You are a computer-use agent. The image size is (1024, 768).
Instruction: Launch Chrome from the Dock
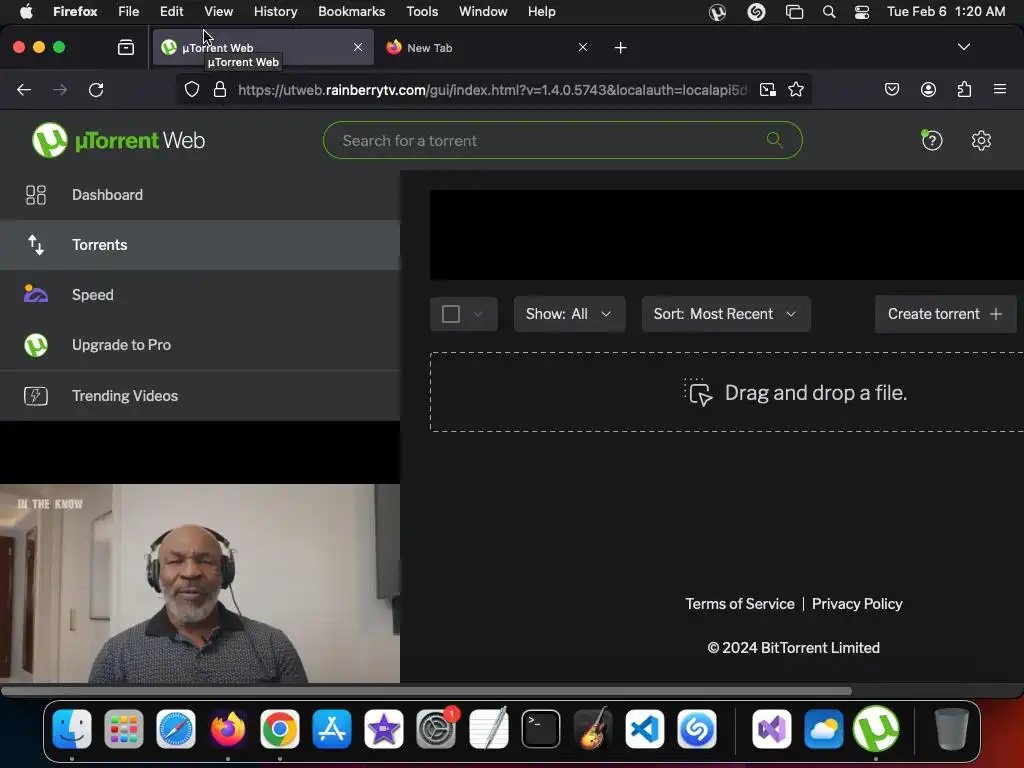[x=280, y=729]
